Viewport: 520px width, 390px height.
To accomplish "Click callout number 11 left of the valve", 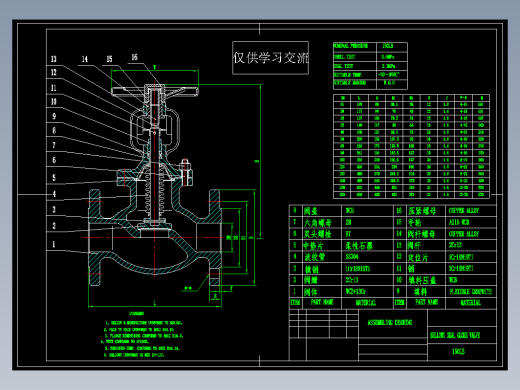I will coord(54,88).
